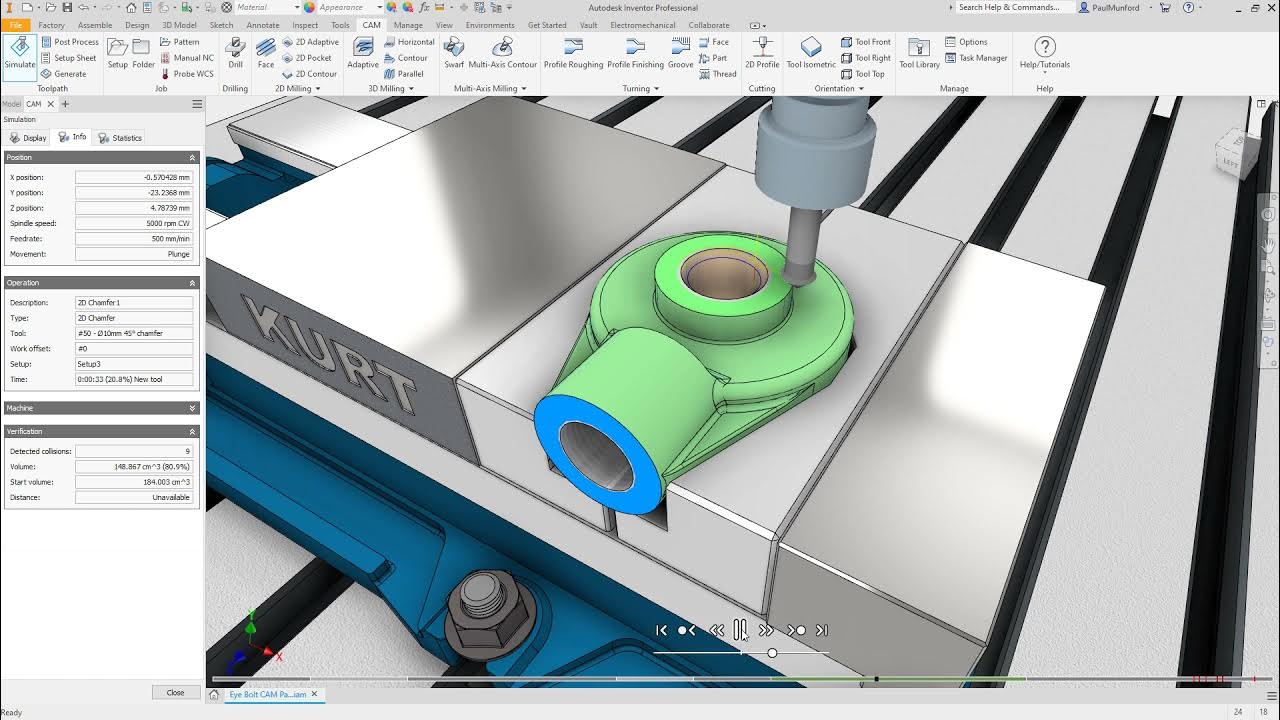Collapse the Operation section
Image resolution: width=1280 pixels, height=720 pixels.
192,283
